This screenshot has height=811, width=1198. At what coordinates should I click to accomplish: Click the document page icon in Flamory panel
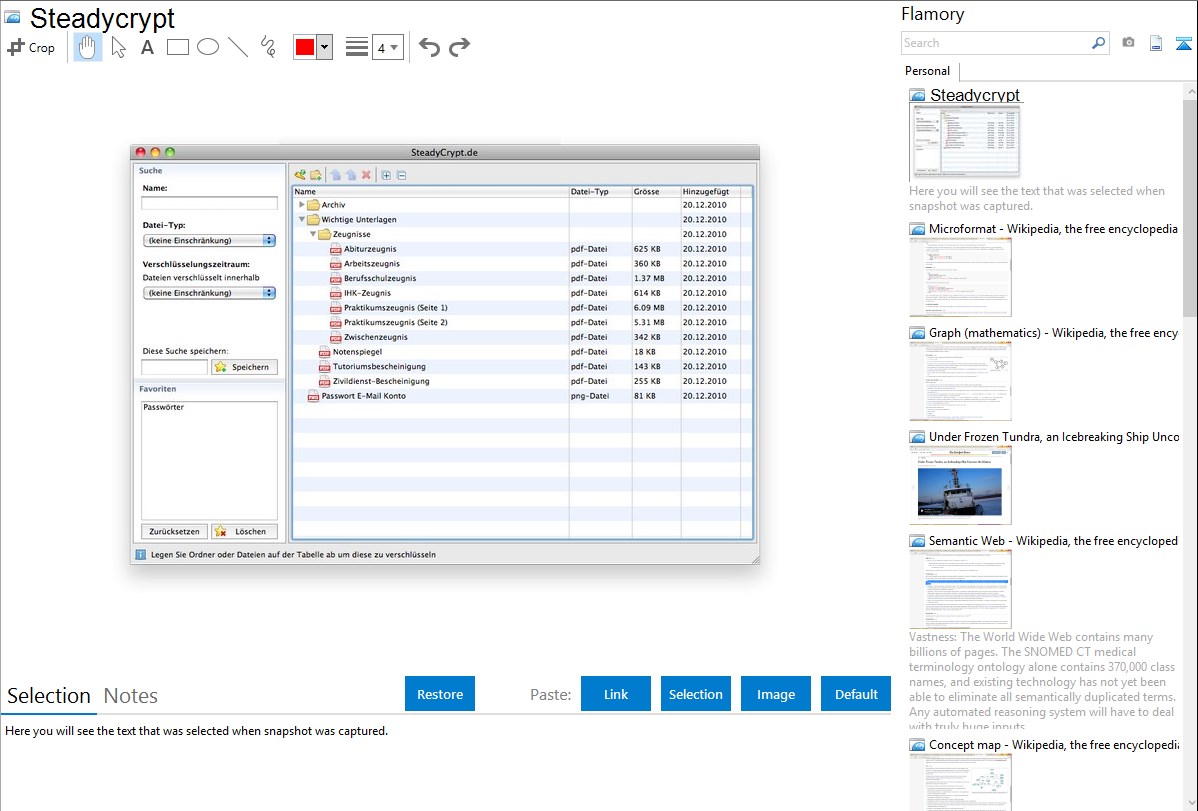coord(1156,43)
